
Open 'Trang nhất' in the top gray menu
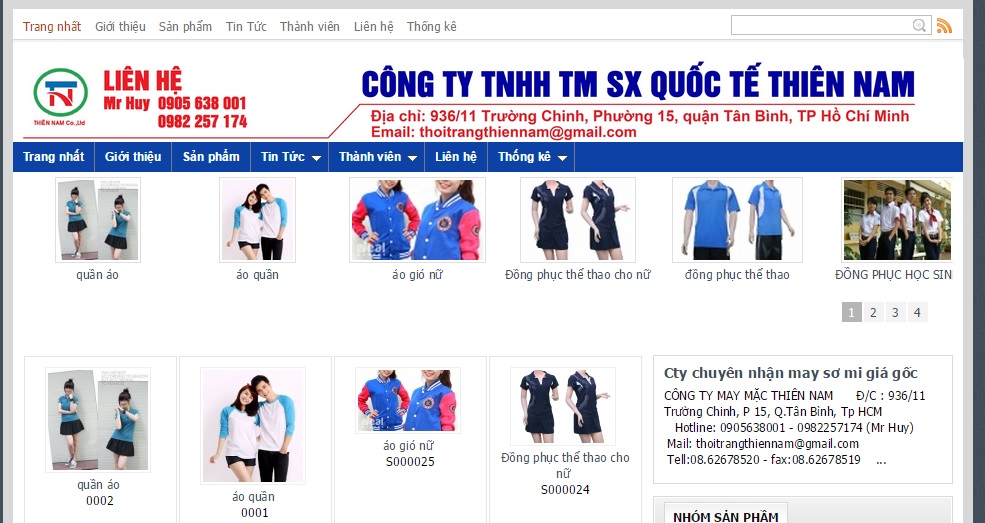52,26
